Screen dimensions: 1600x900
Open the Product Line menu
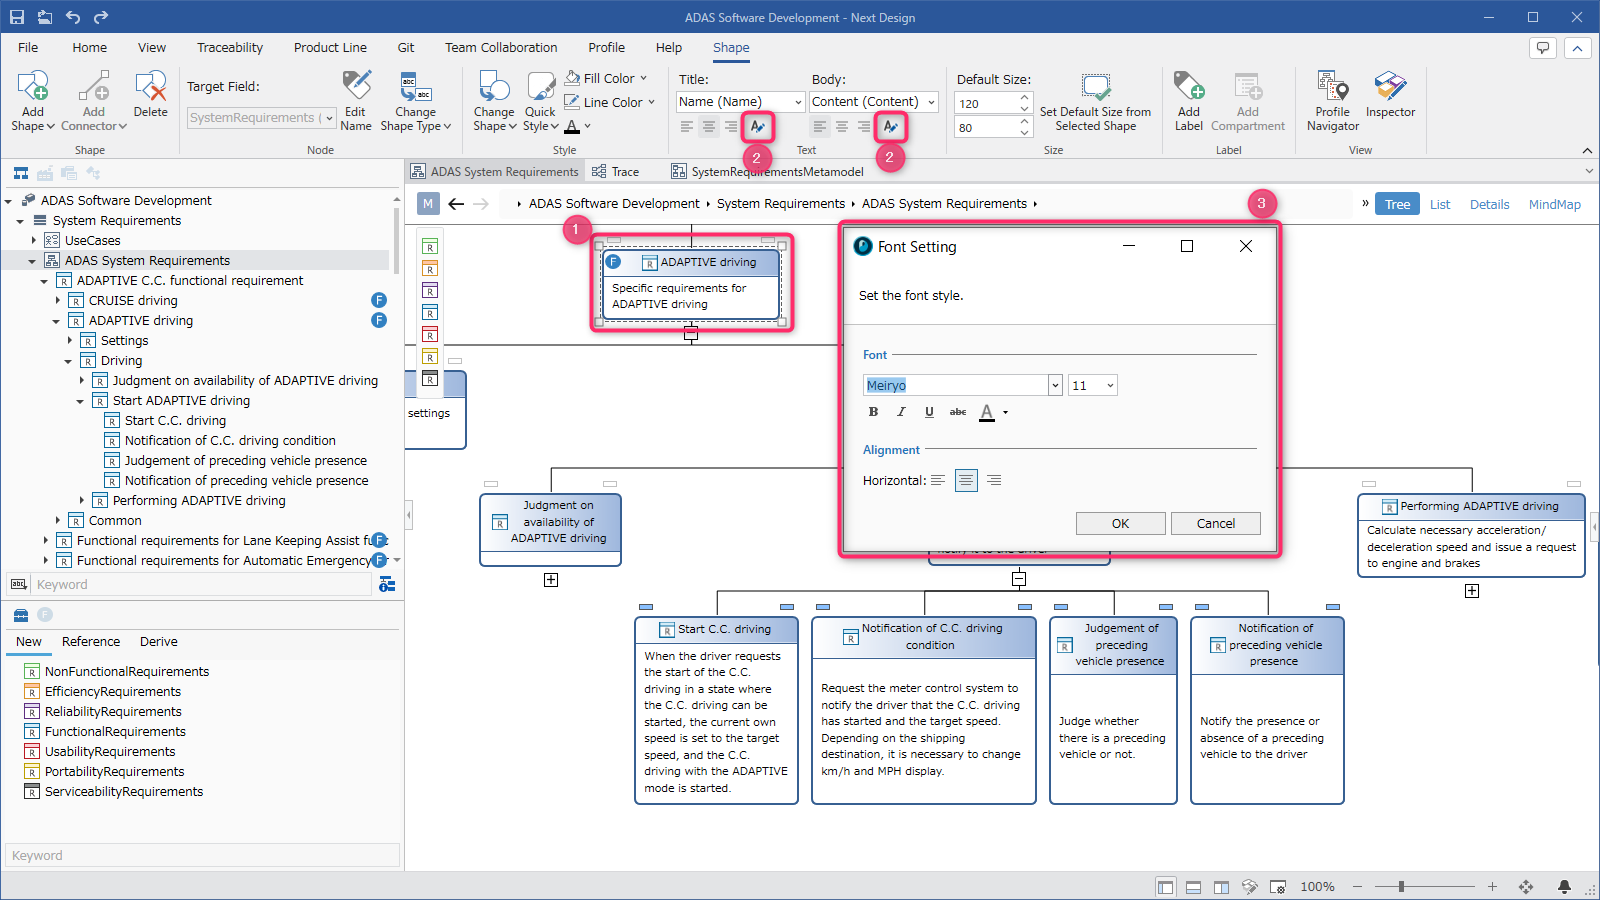pyautogui.click(x=330, y=47)
